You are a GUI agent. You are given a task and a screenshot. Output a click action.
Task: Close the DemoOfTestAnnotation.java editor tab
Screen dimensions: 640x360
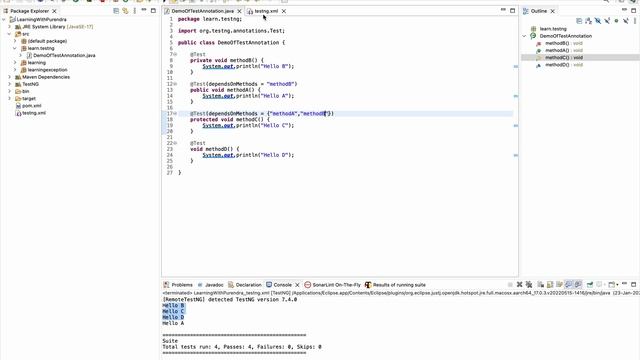(x=240, y=11)
